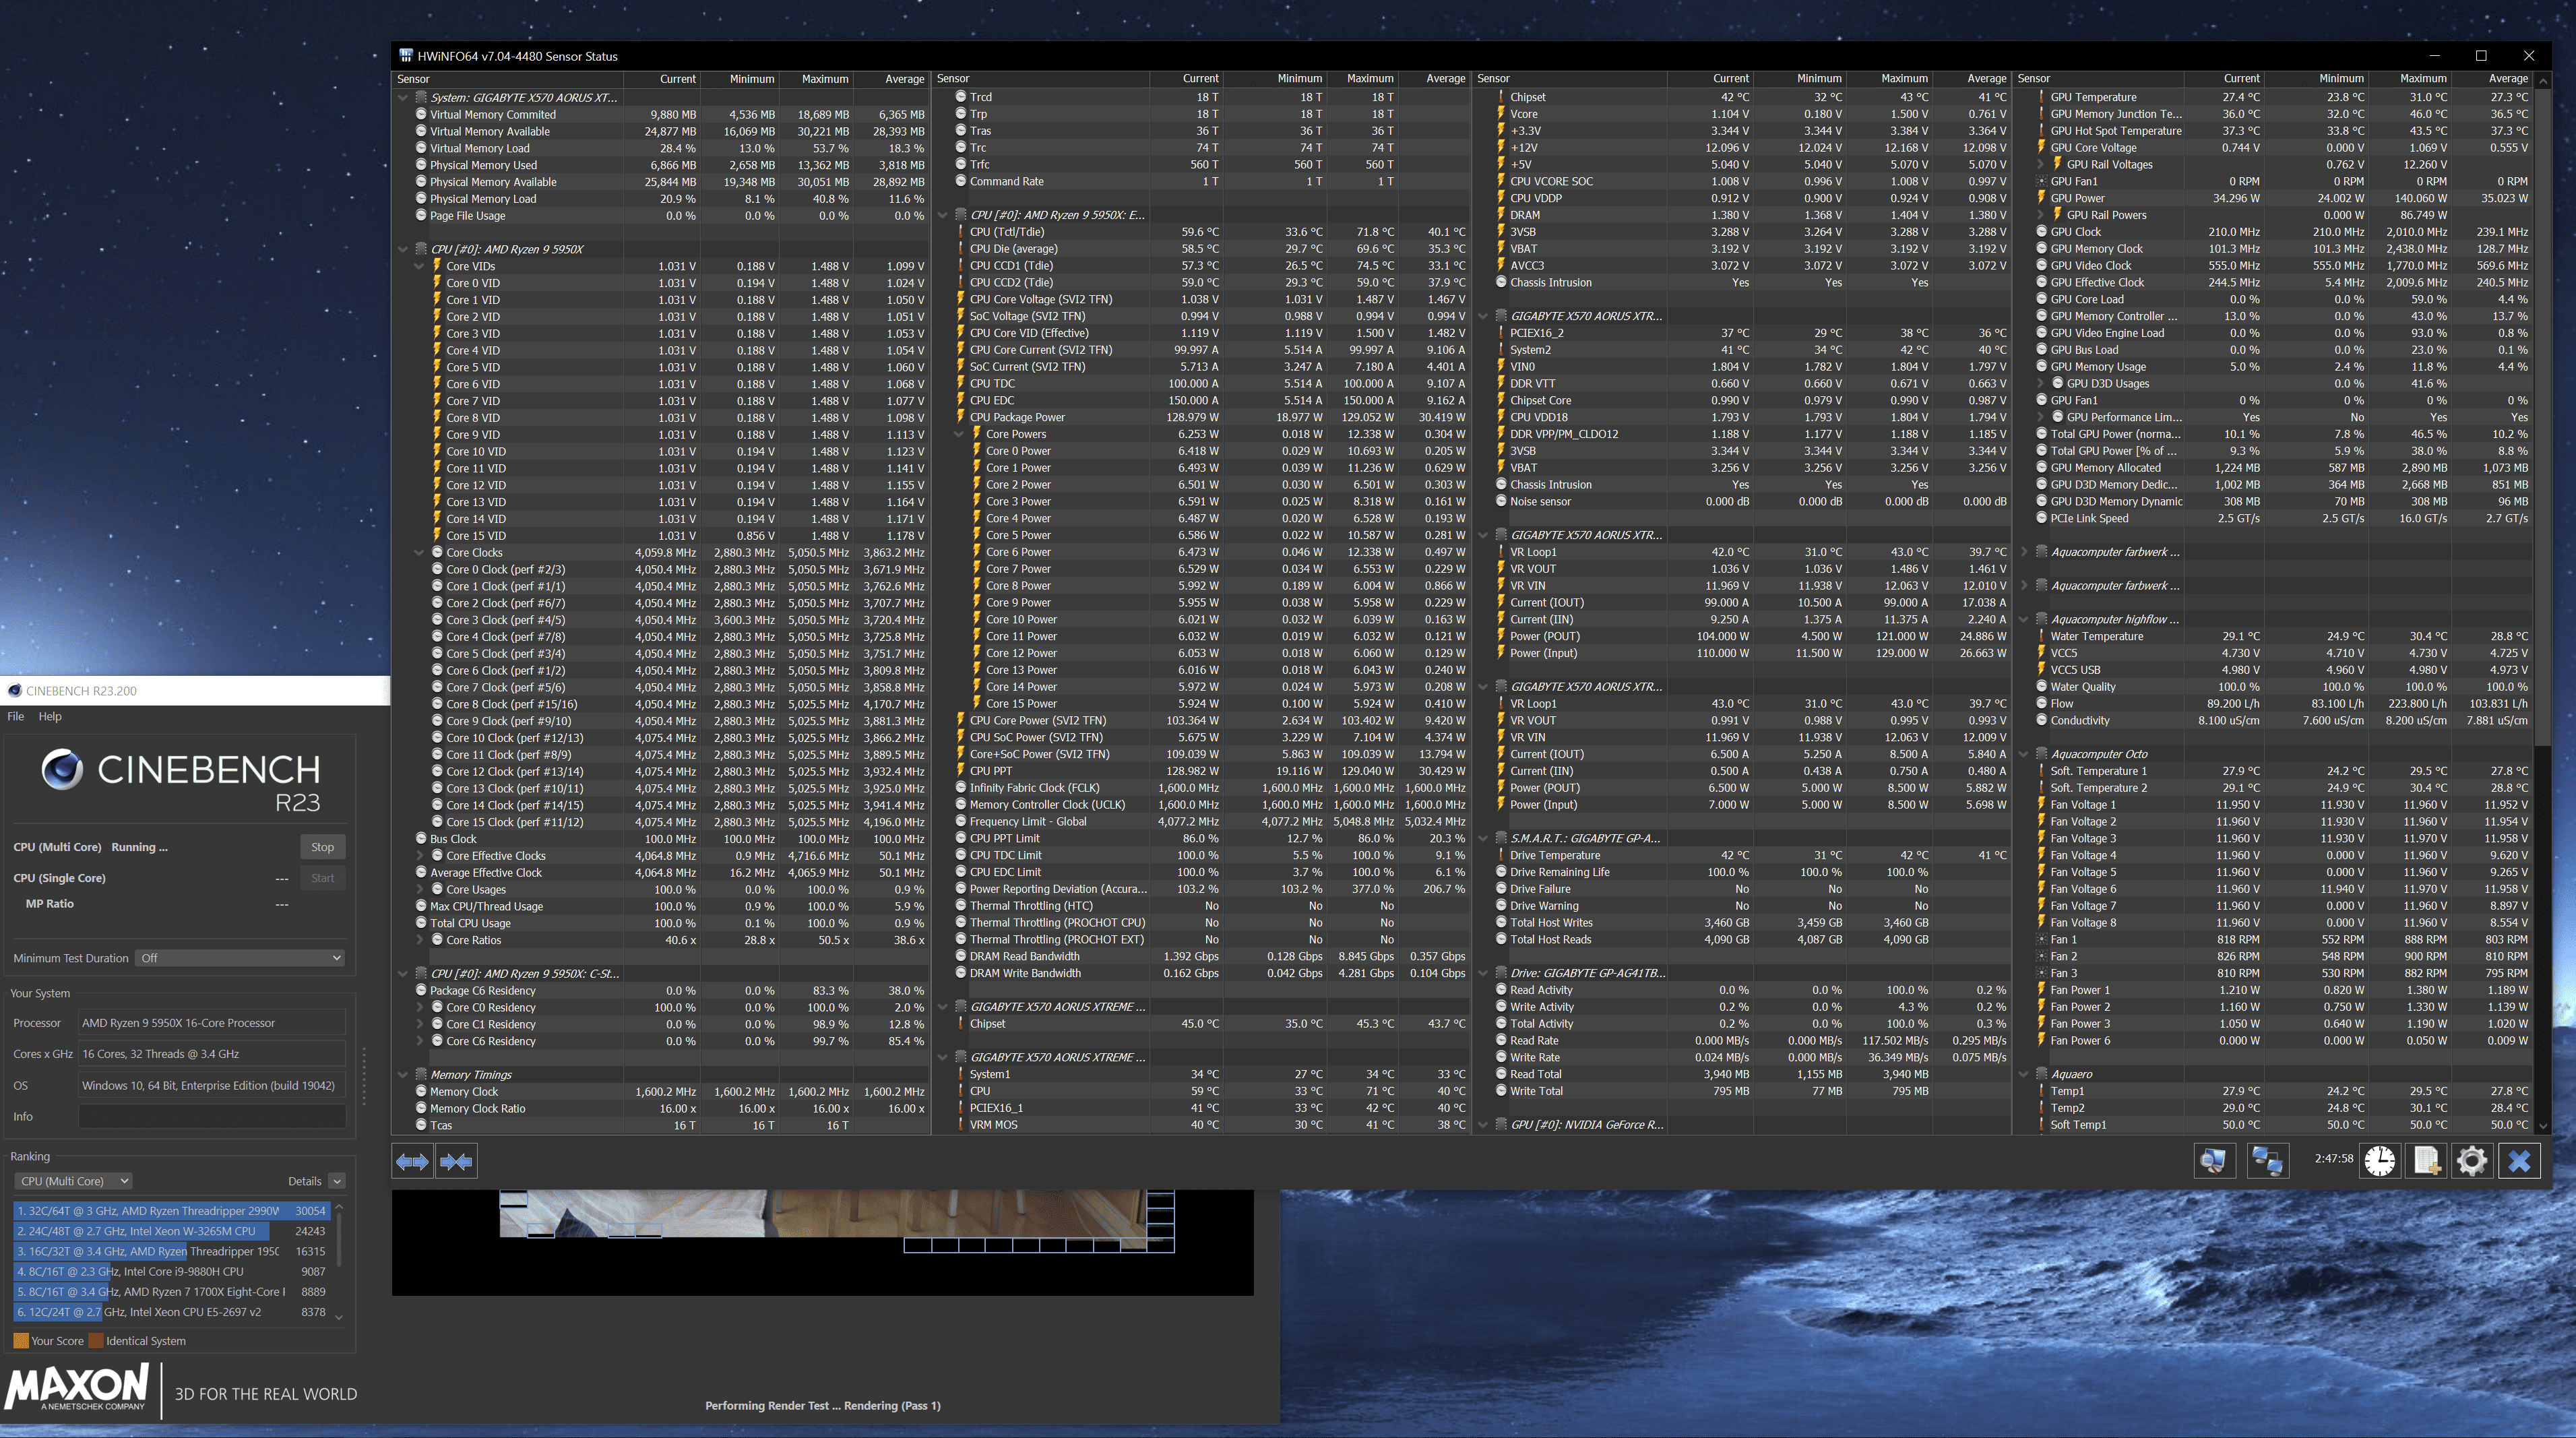Start logging with the document-plus icon

click(x=2426, y=1160)
